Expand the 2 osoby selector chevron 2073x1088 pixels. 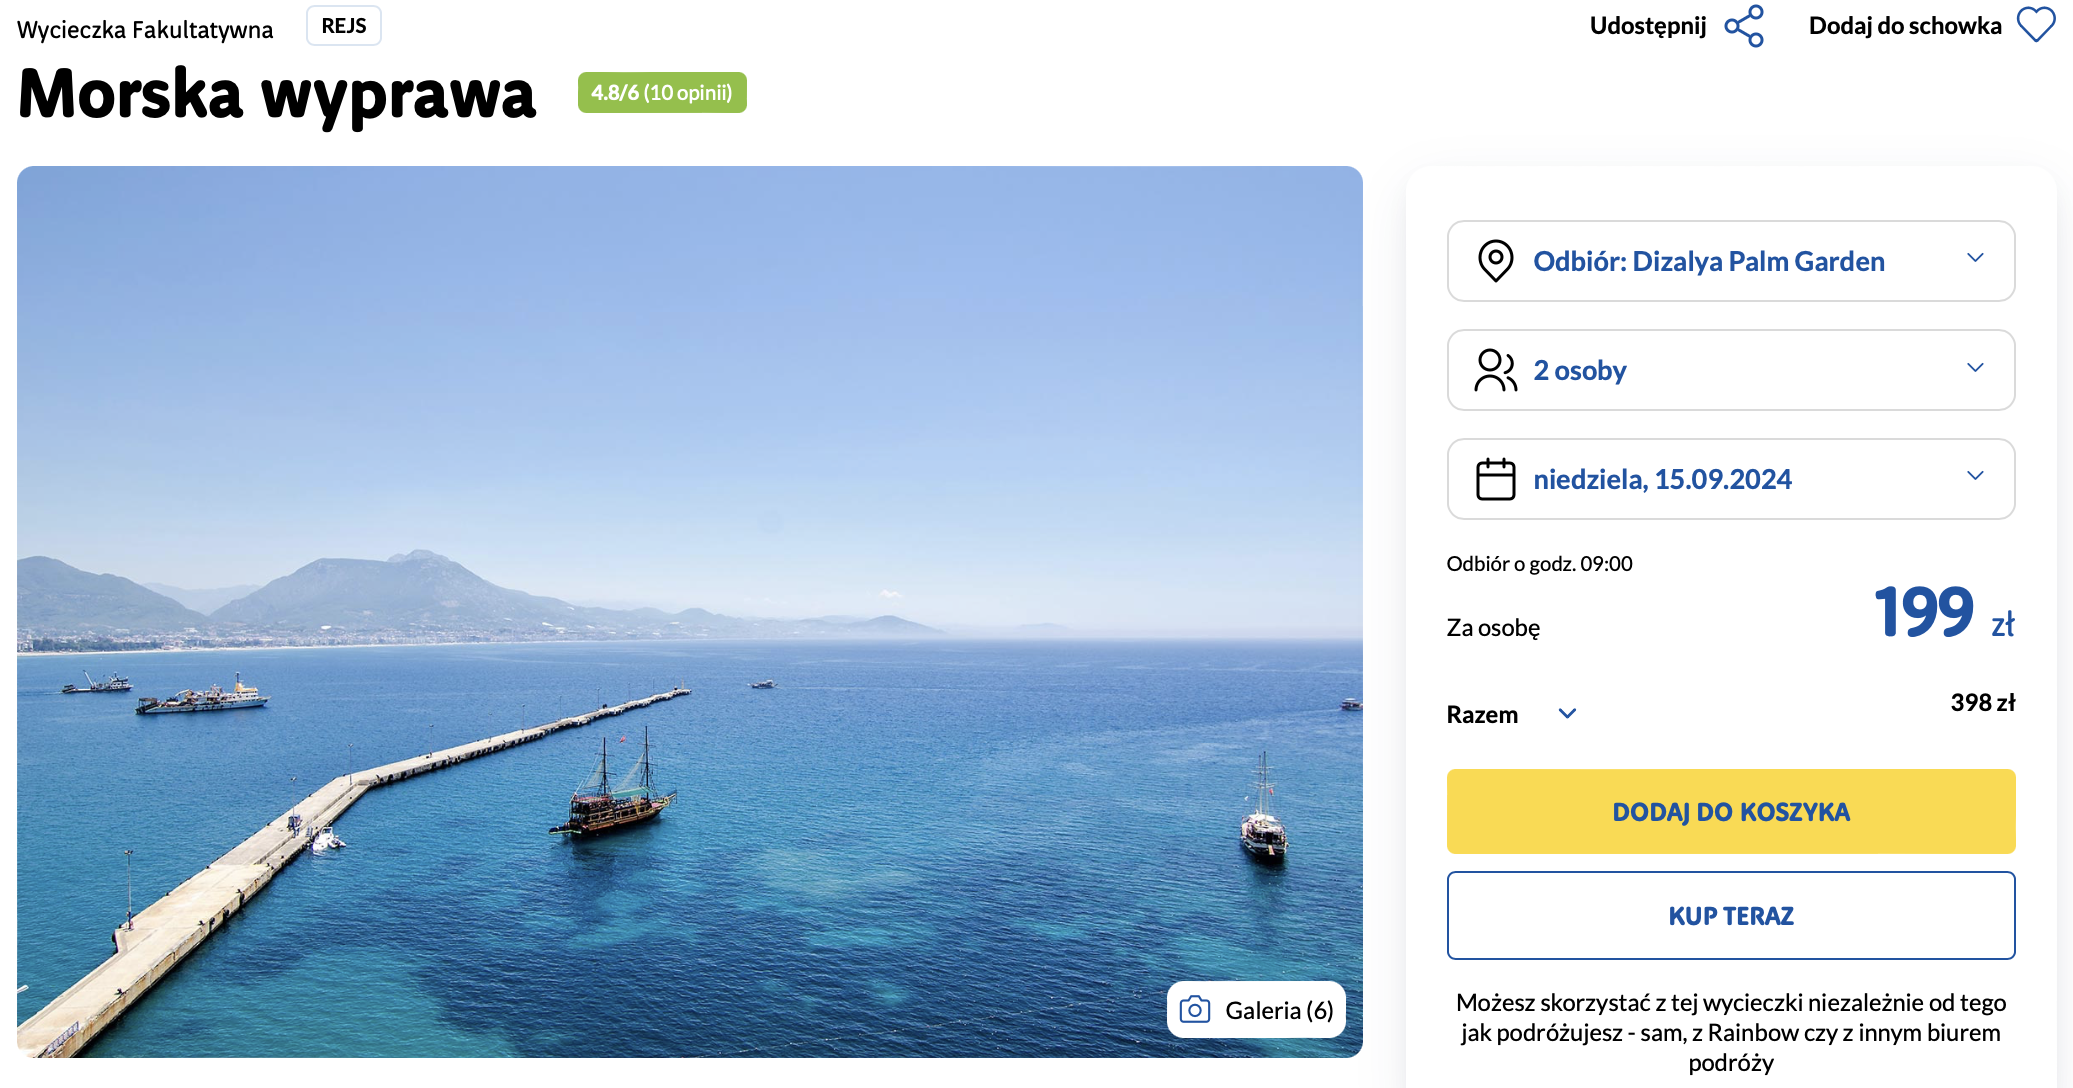coord(1975,367)
